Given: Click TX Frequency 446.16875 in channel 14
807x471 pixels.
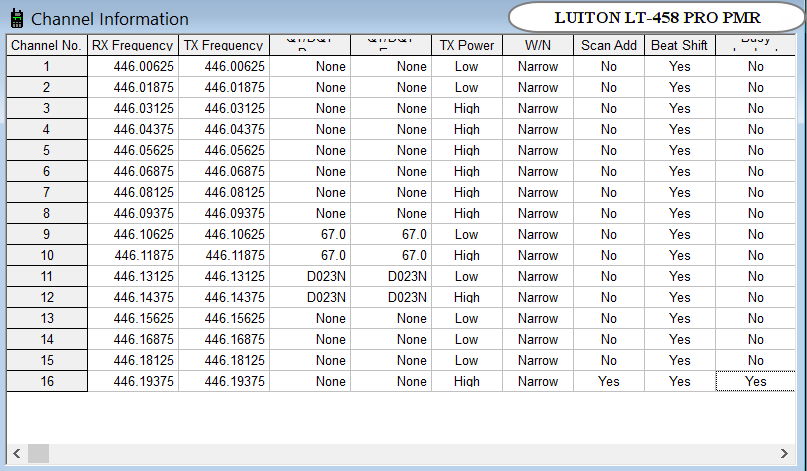Looking at the screenshot, I should 224,339.
